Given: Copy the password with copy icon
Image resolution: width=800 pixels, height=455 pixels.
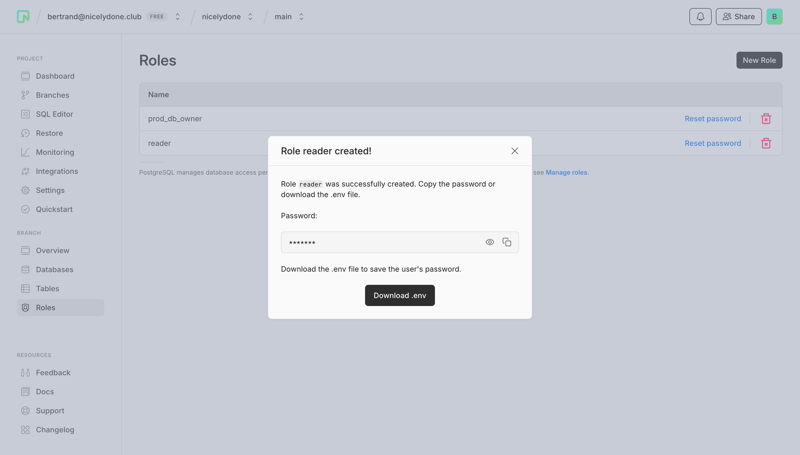Looking at the screenshot, I should (x=507, y=242).
